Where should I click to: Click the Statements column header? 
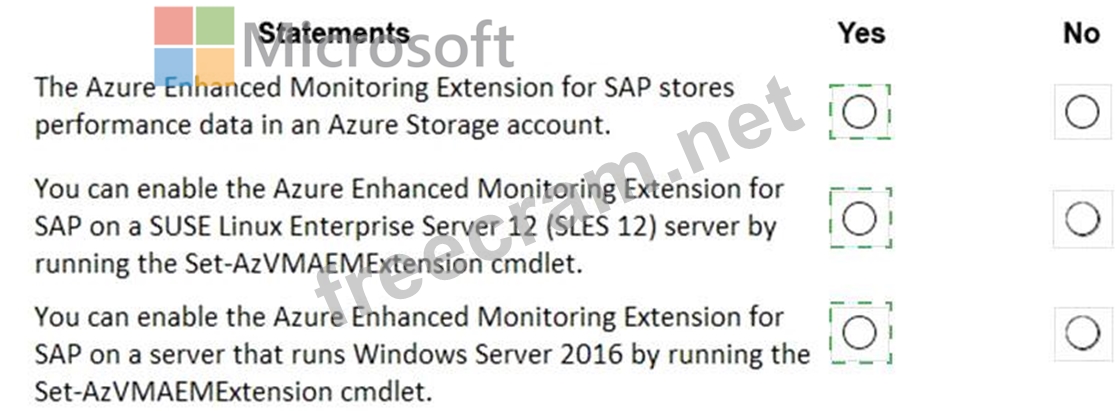333,33
